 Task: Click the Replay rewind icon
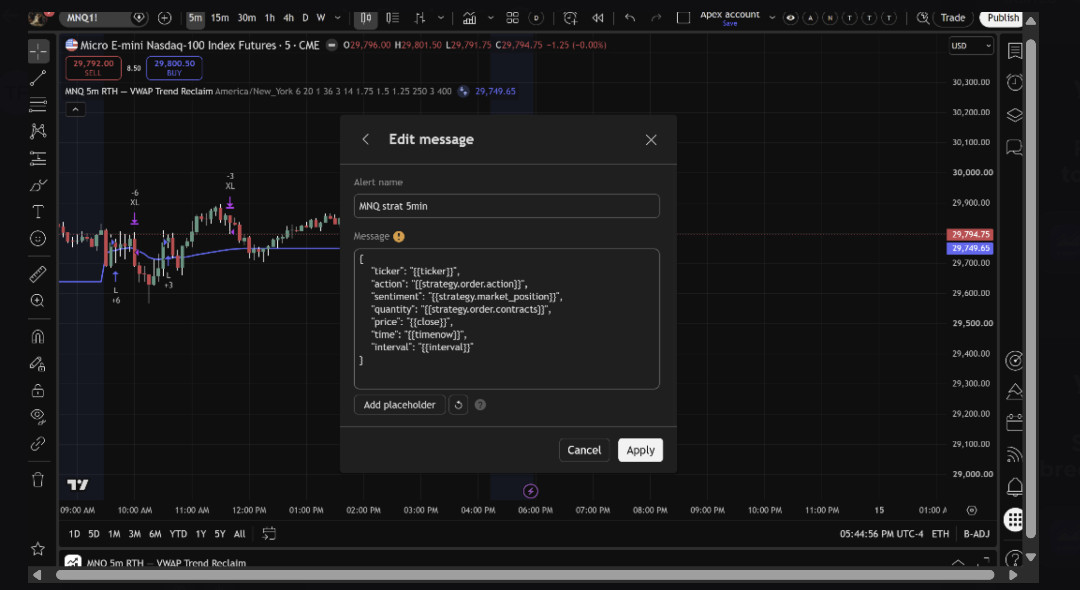coord(598,18)
